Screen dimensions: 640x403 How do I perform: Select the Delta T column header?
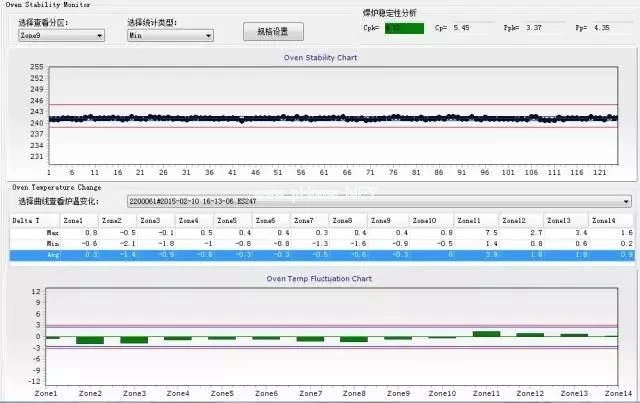coord(34,220)
